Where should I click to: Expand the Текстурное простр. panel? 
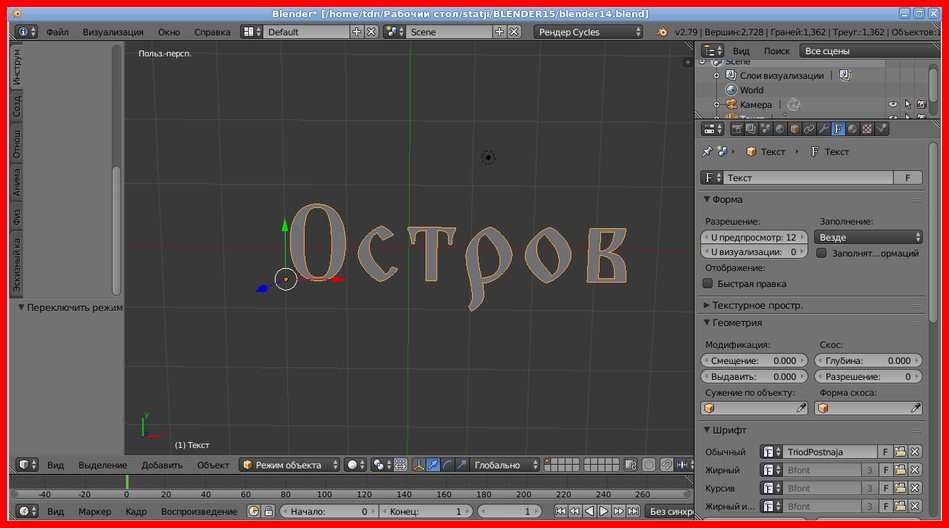click(x=706, y=305)
